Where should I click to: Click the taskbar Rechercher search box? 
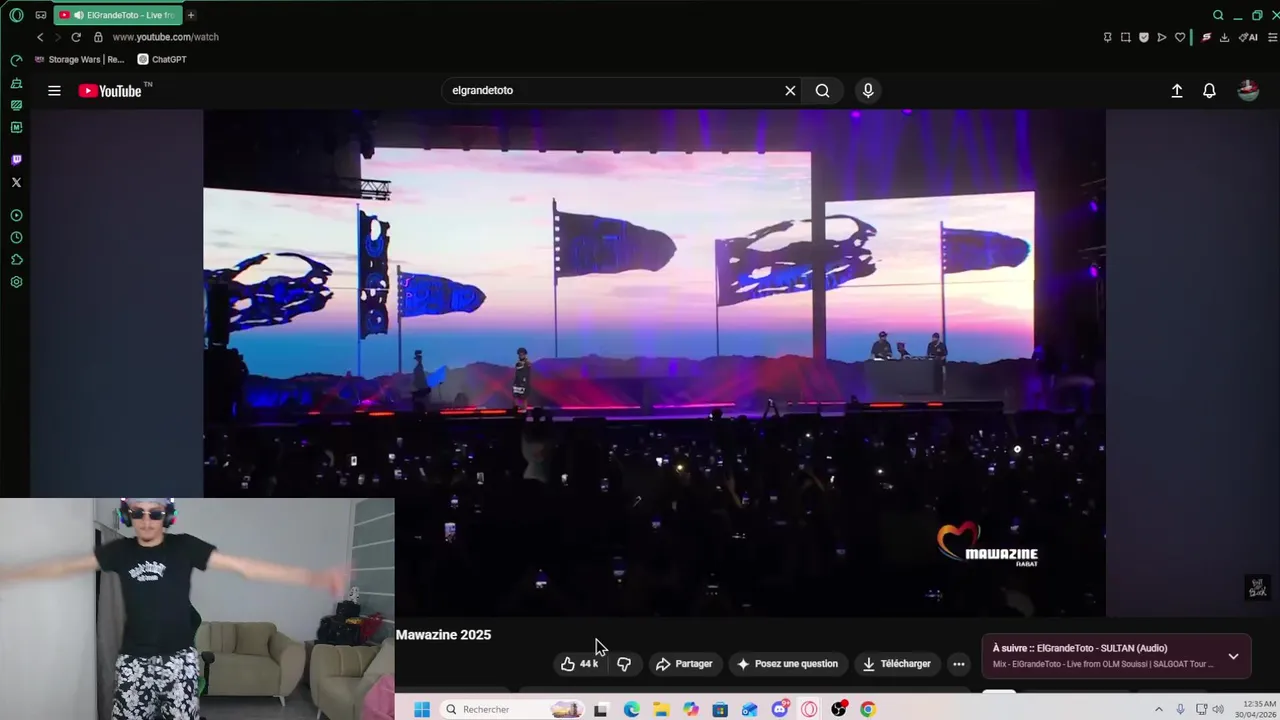coord(512,709)
